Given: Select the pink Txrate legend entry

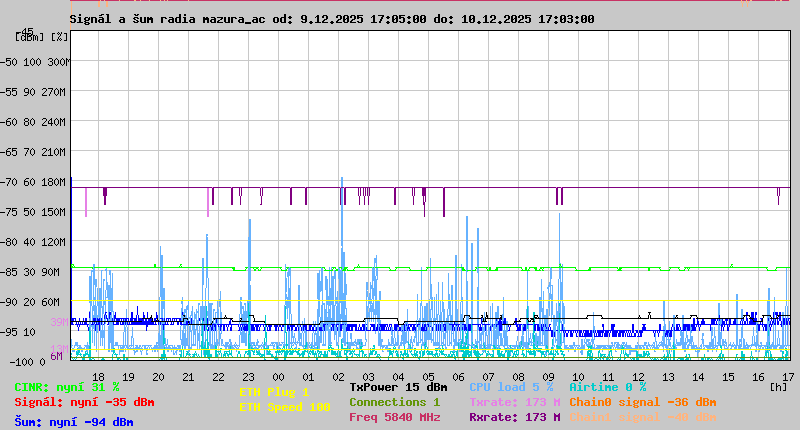Looking at the screenshot, I should tap(515, 402).
